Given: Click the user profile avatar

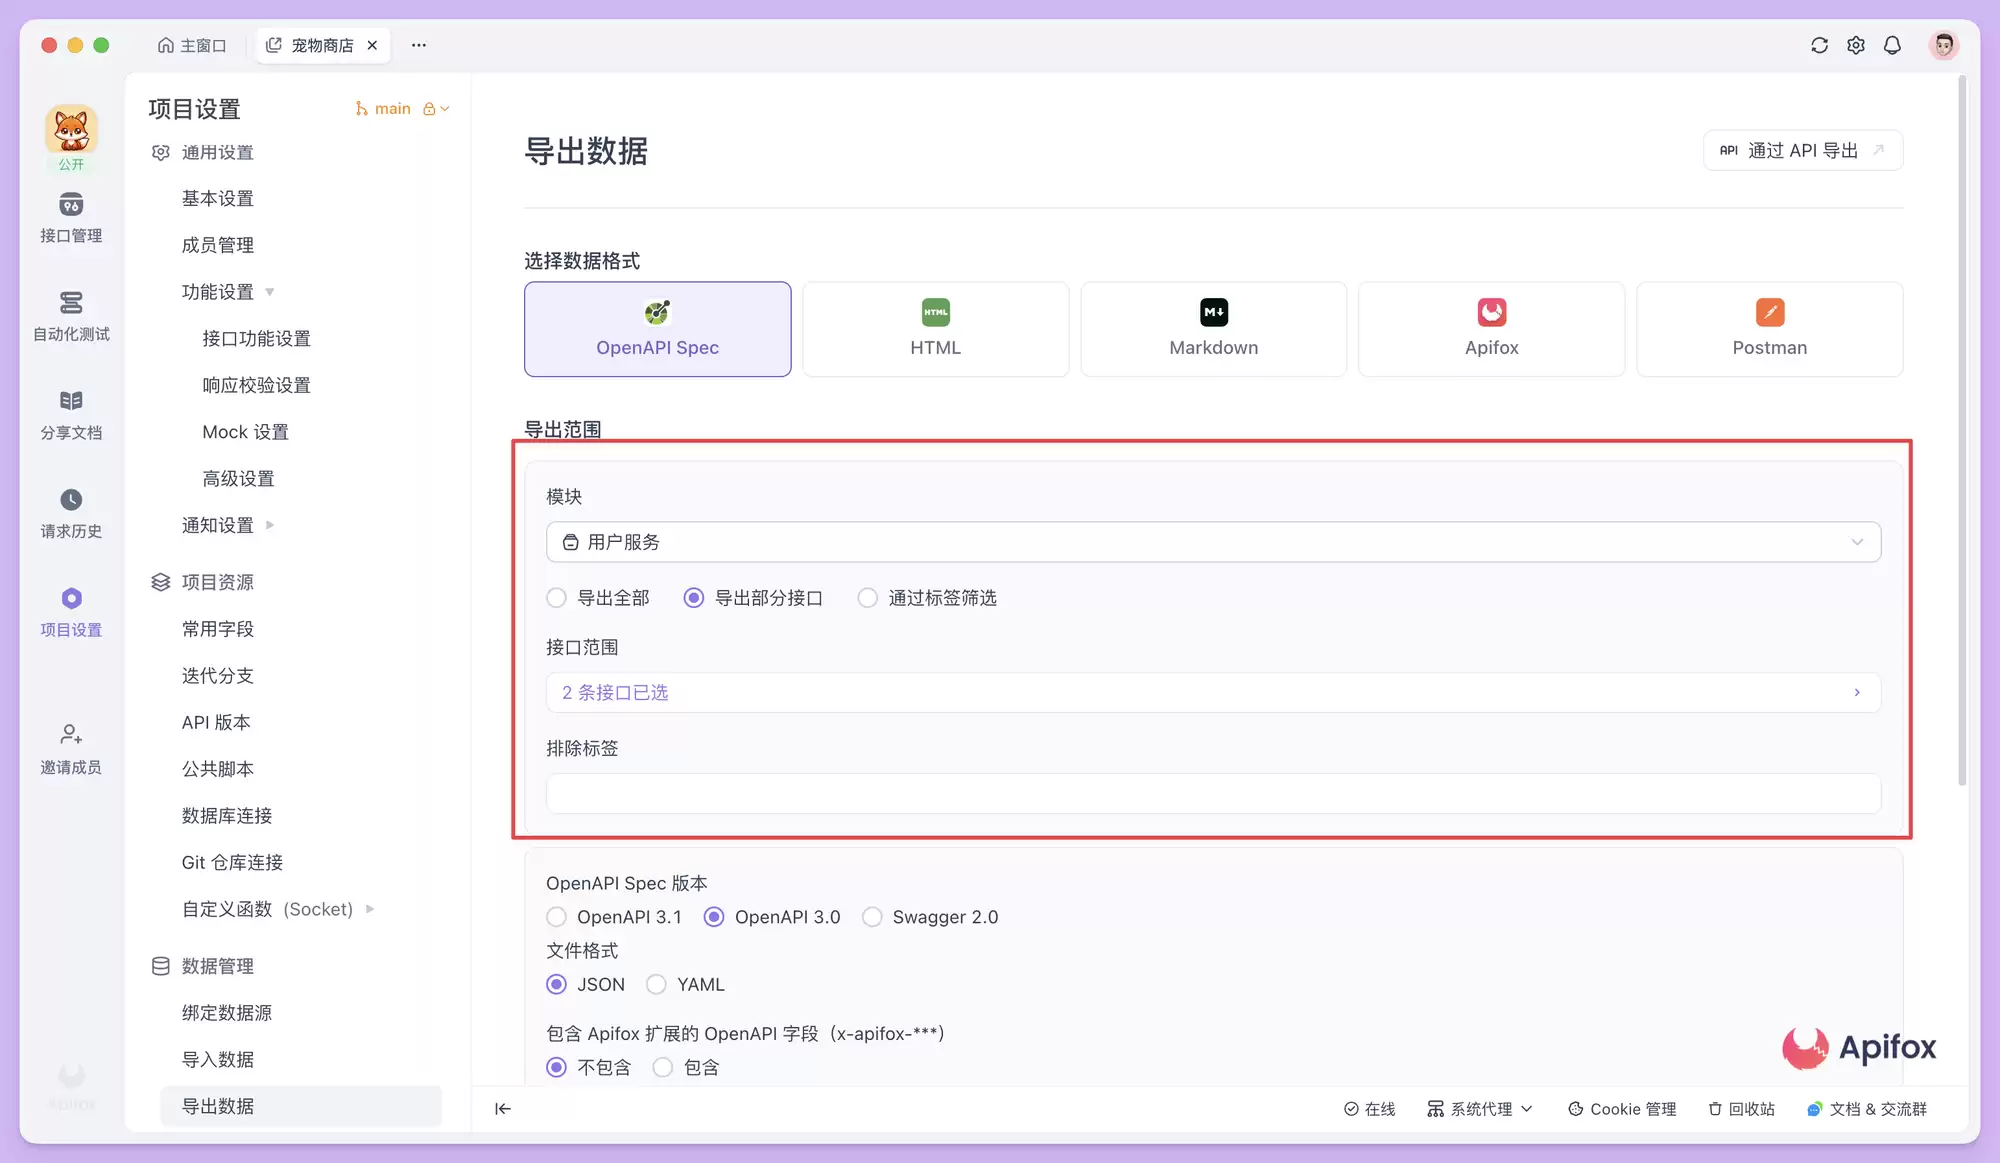Looking at the screenshot, I should point(1943,45).
